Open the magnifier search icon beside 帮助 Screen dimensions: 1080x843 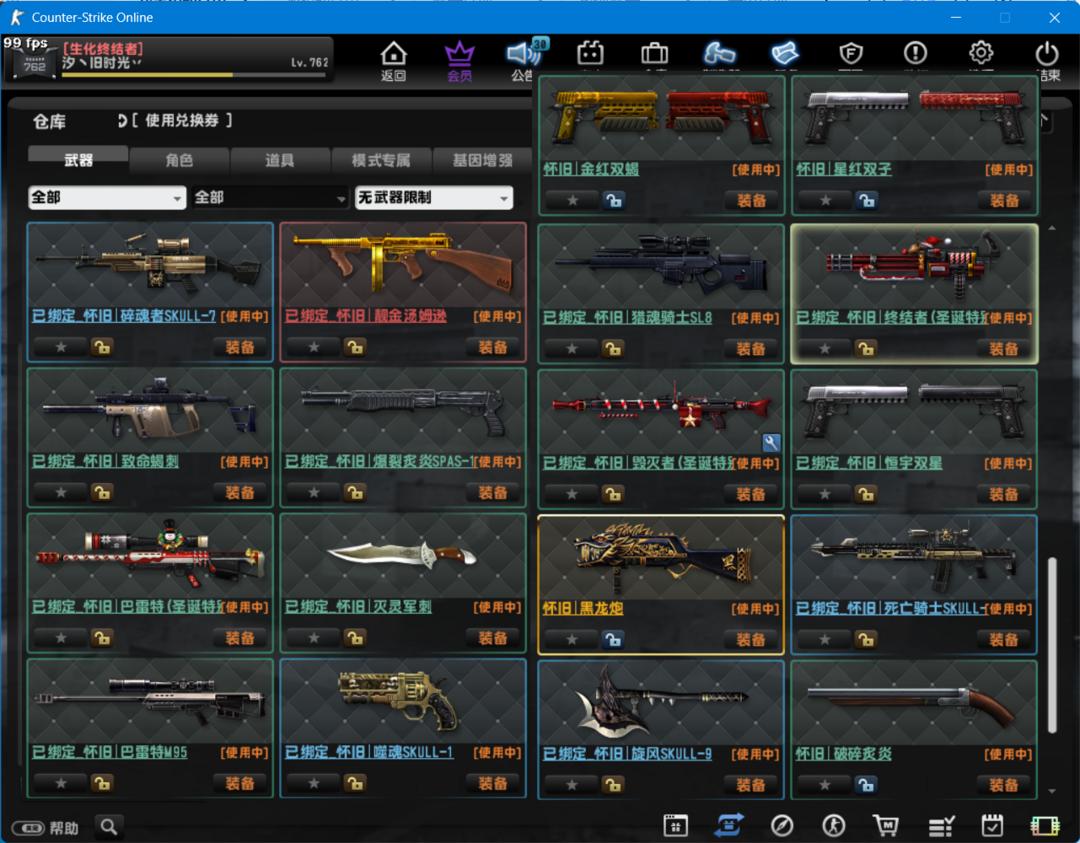109,826
